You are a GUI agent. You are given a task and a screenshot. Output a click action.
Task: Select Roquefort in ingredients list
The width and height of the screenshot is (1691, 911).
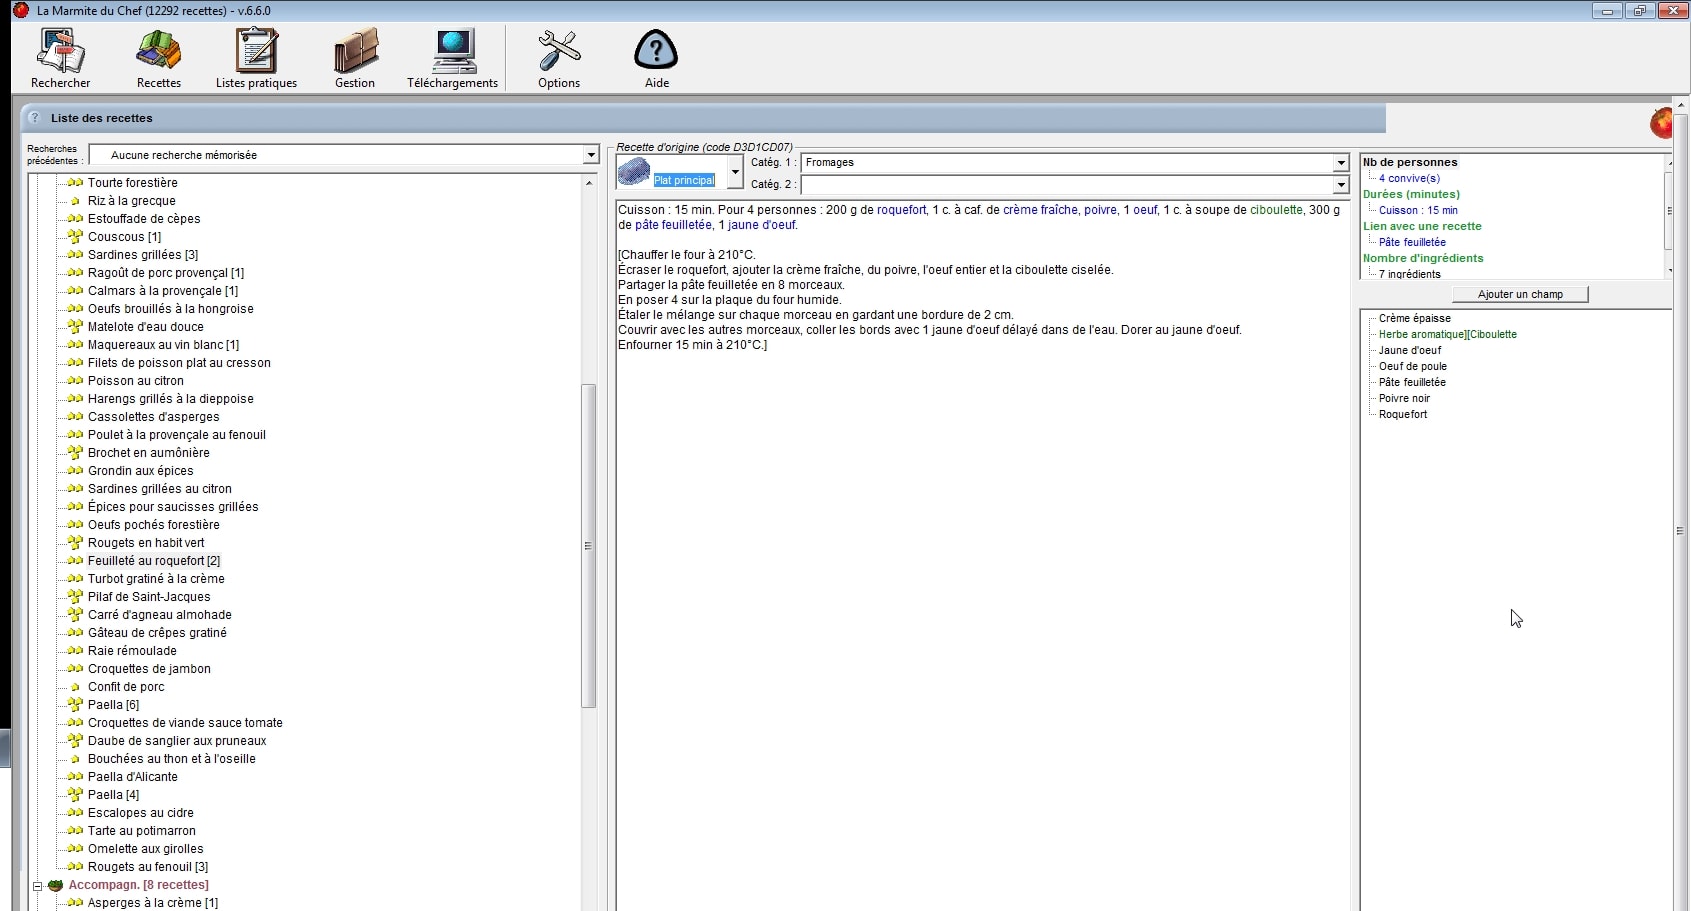tap(1403, 414)
